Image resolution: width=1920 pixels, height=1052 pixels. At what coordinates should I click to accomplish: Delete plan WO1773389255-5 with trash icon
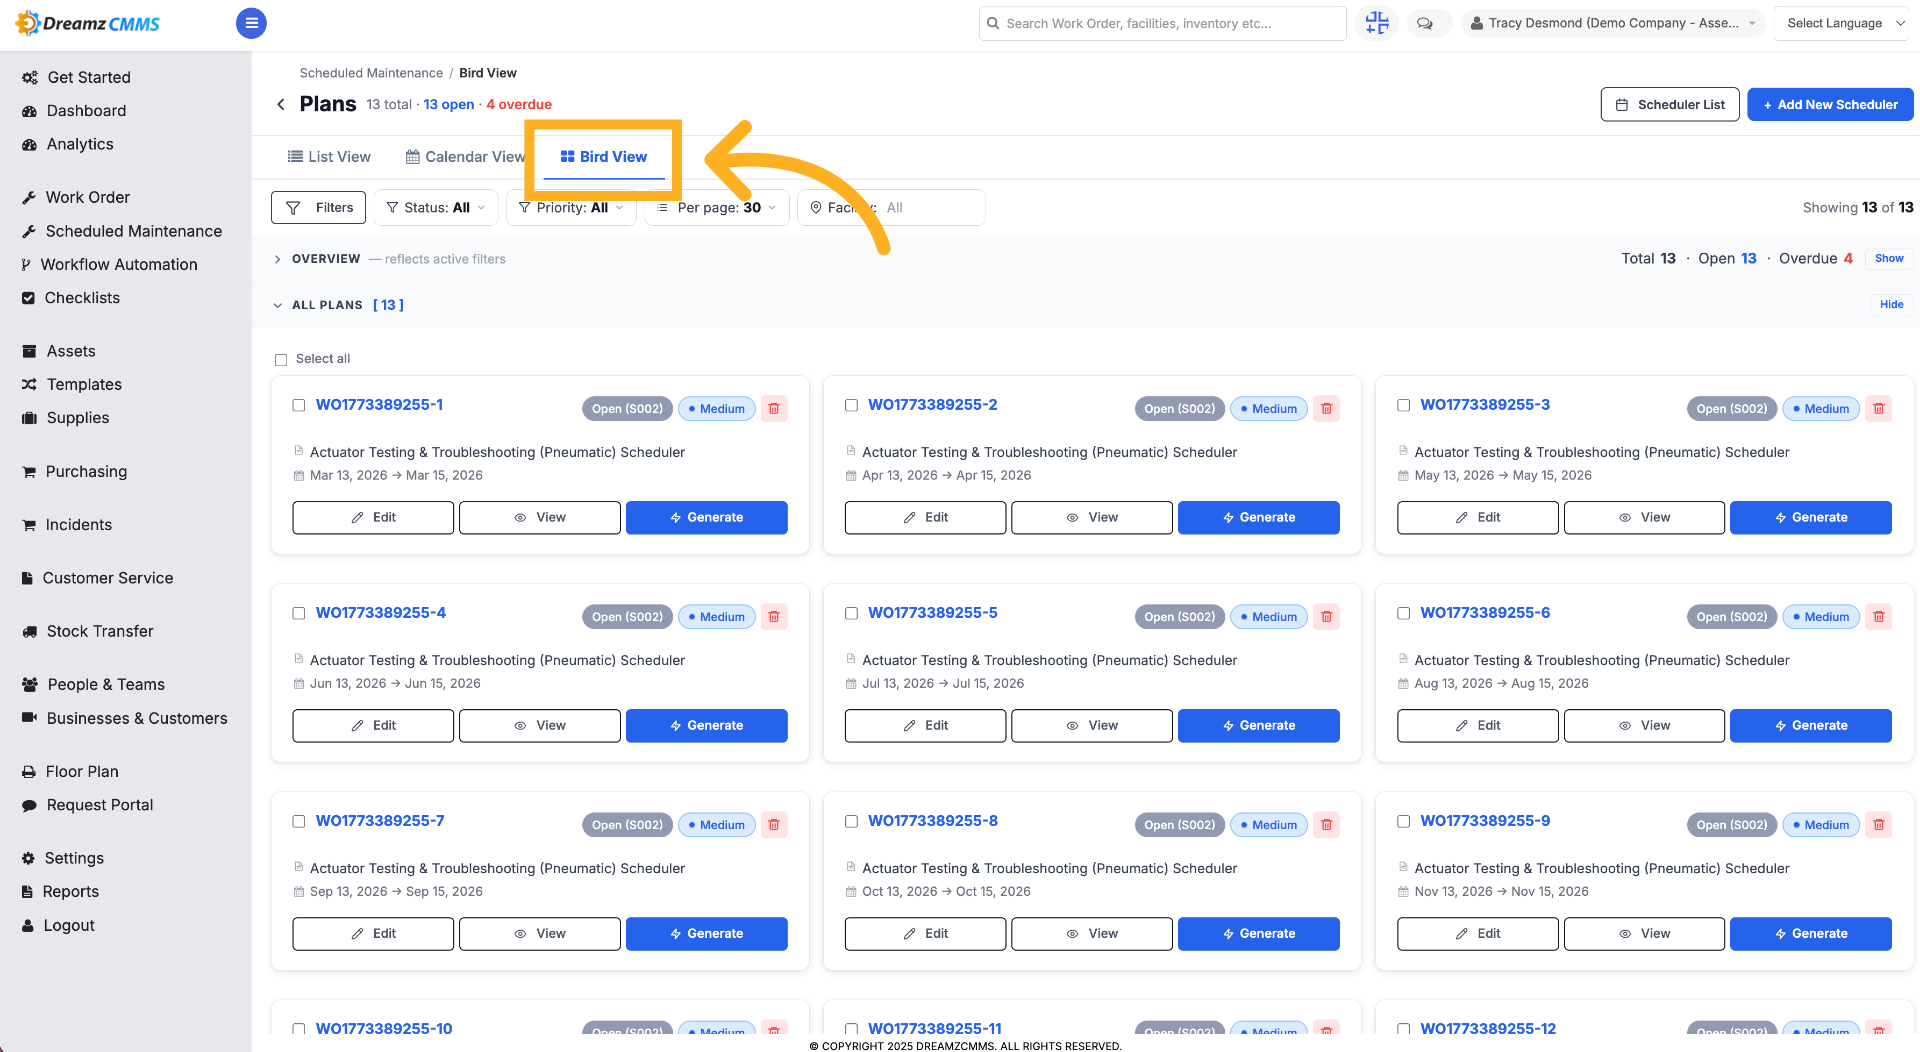[1326, 616]
